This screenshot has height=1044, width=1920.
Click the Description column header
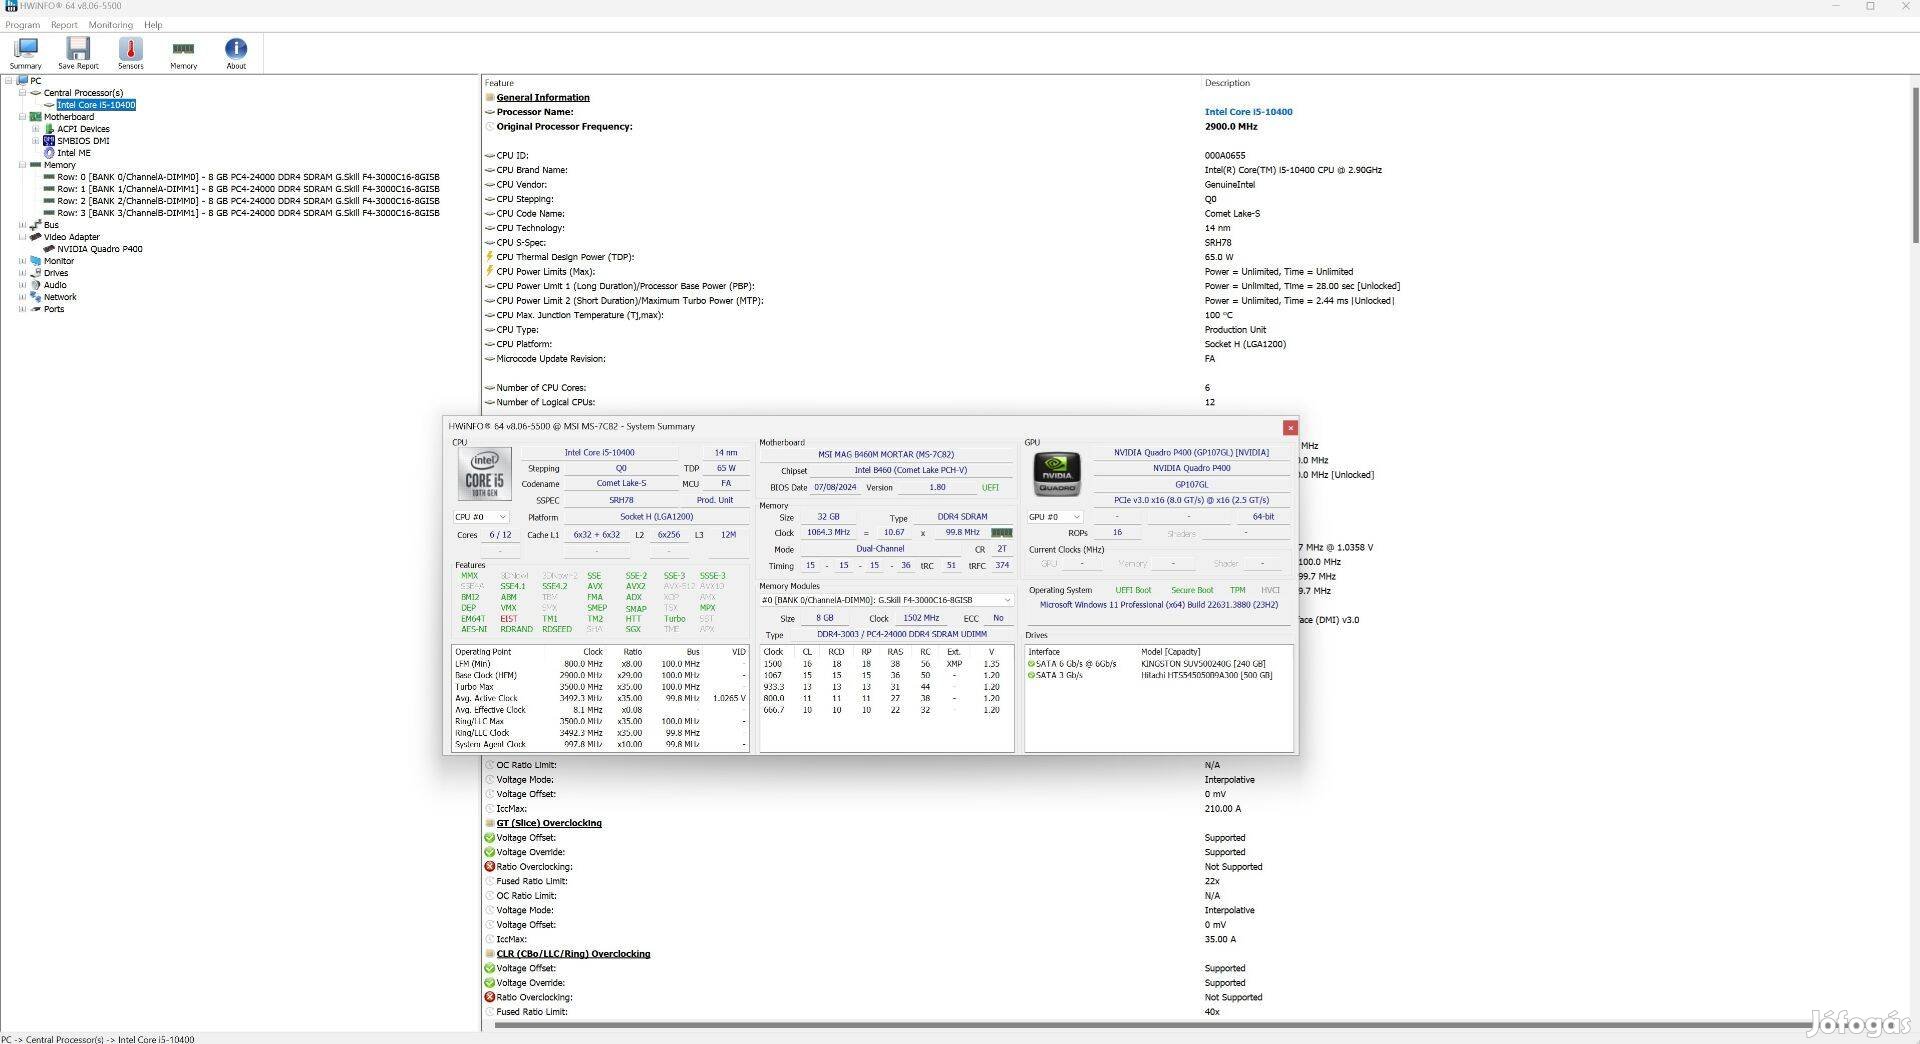coord(1227,83)
